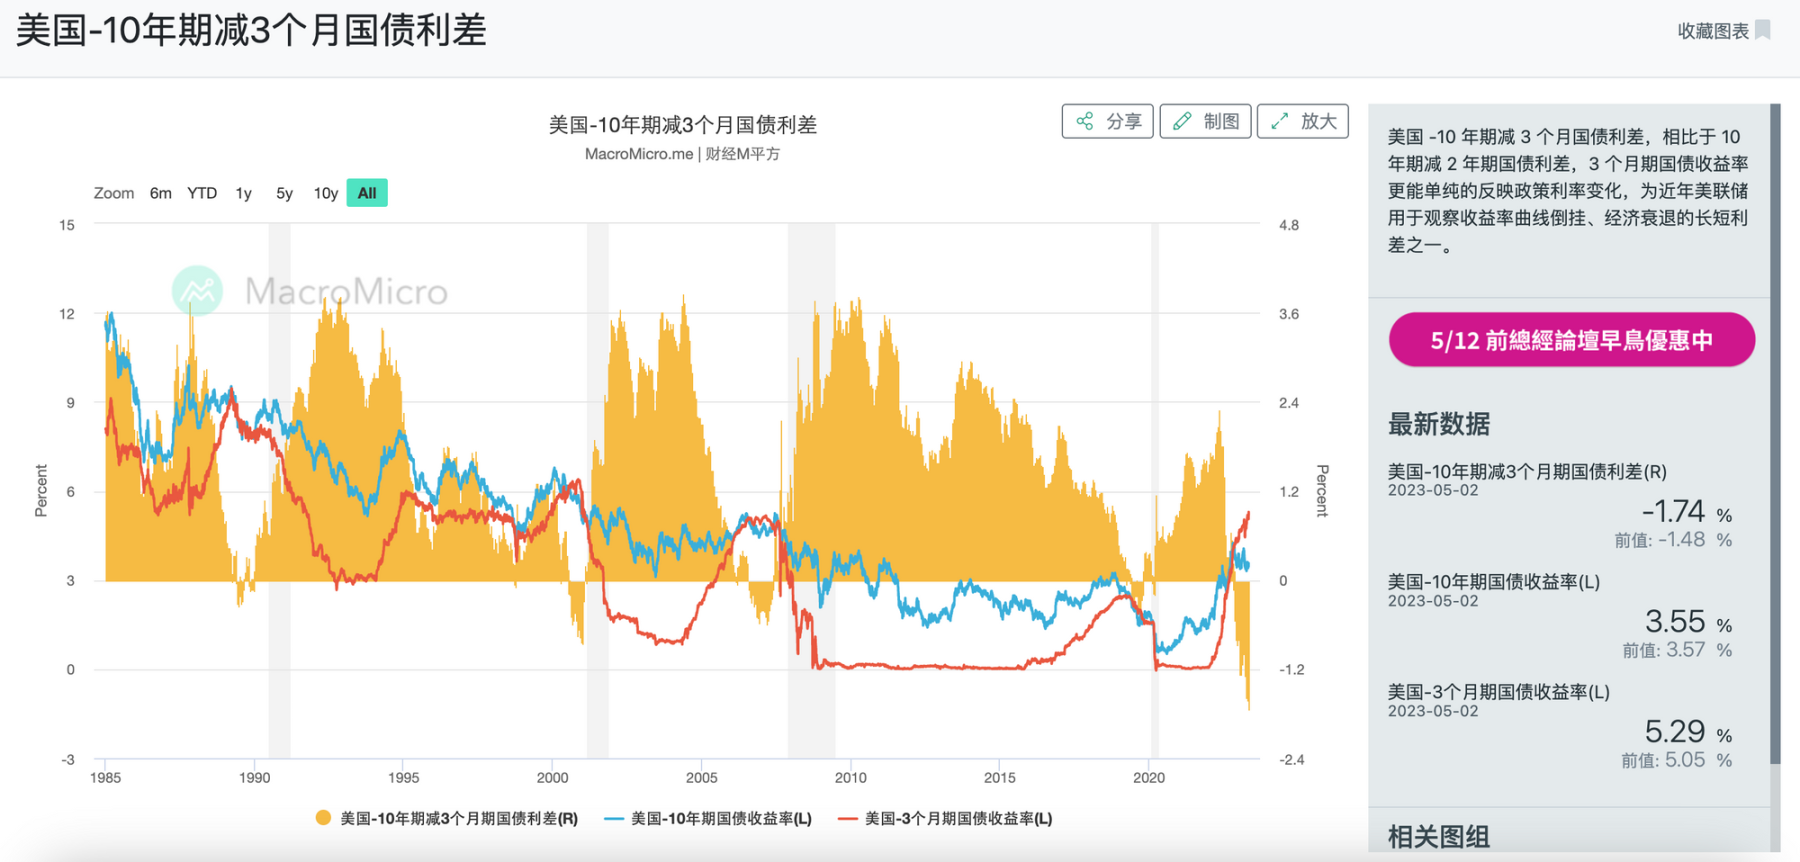Toggle the 美国-10年期国债收益率(L) legend series
This screenshot has height=862, width=1800.
pos(709,818)
